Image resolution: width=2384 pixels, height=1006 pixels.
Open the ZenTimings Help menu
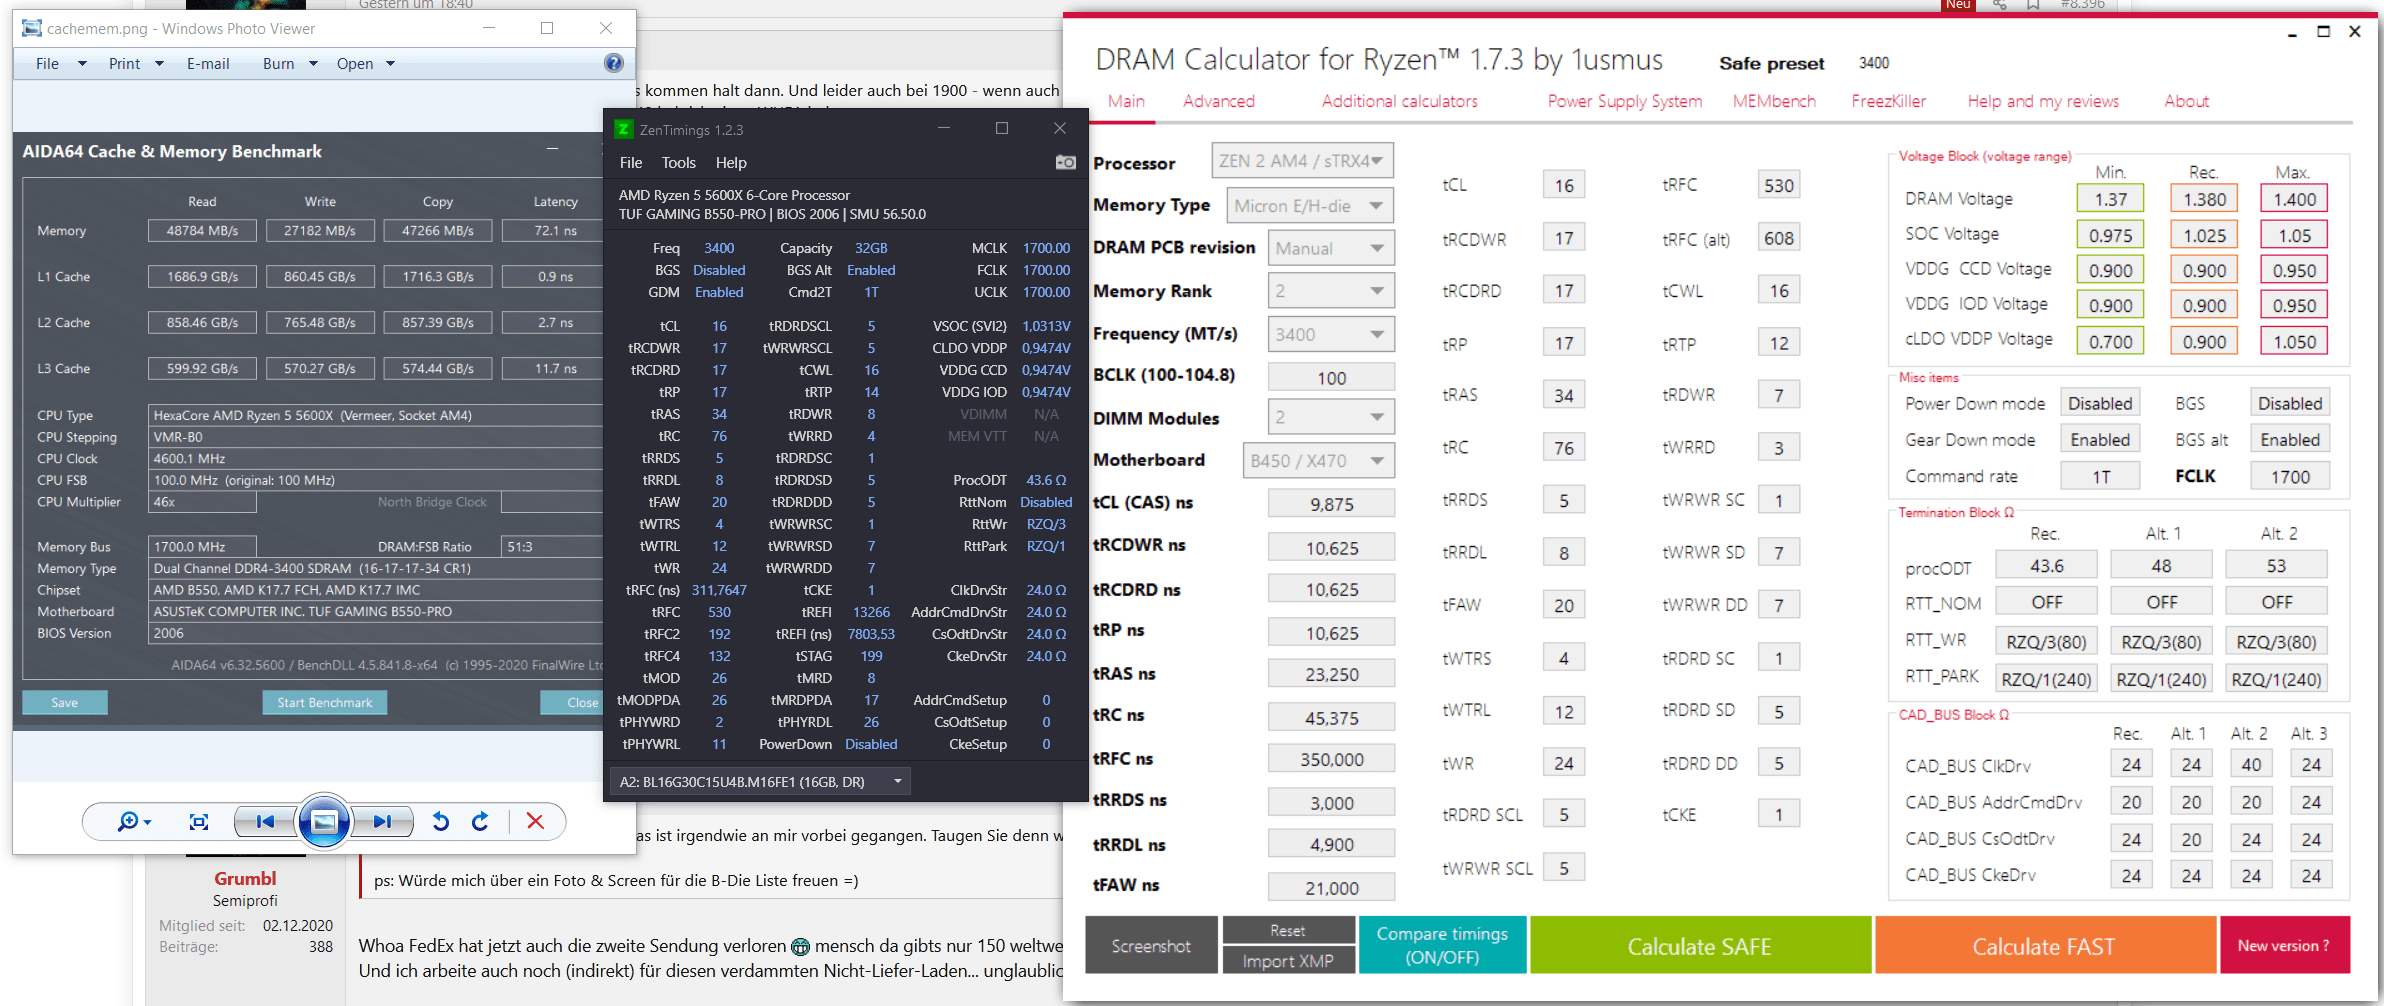tap(731, 162)
